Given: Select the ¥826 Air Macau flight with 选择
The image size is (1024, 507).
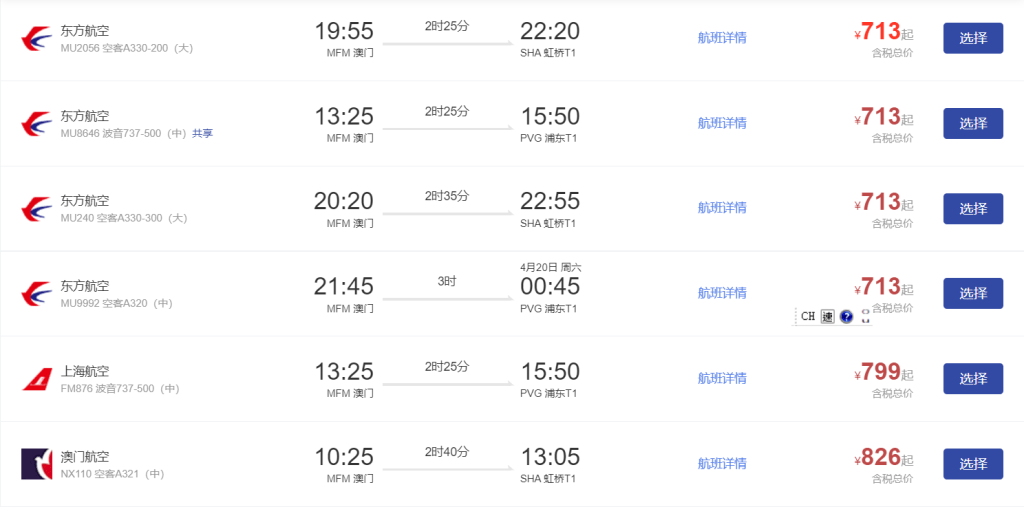Looking at the screenshot, I should pos(972,464).
